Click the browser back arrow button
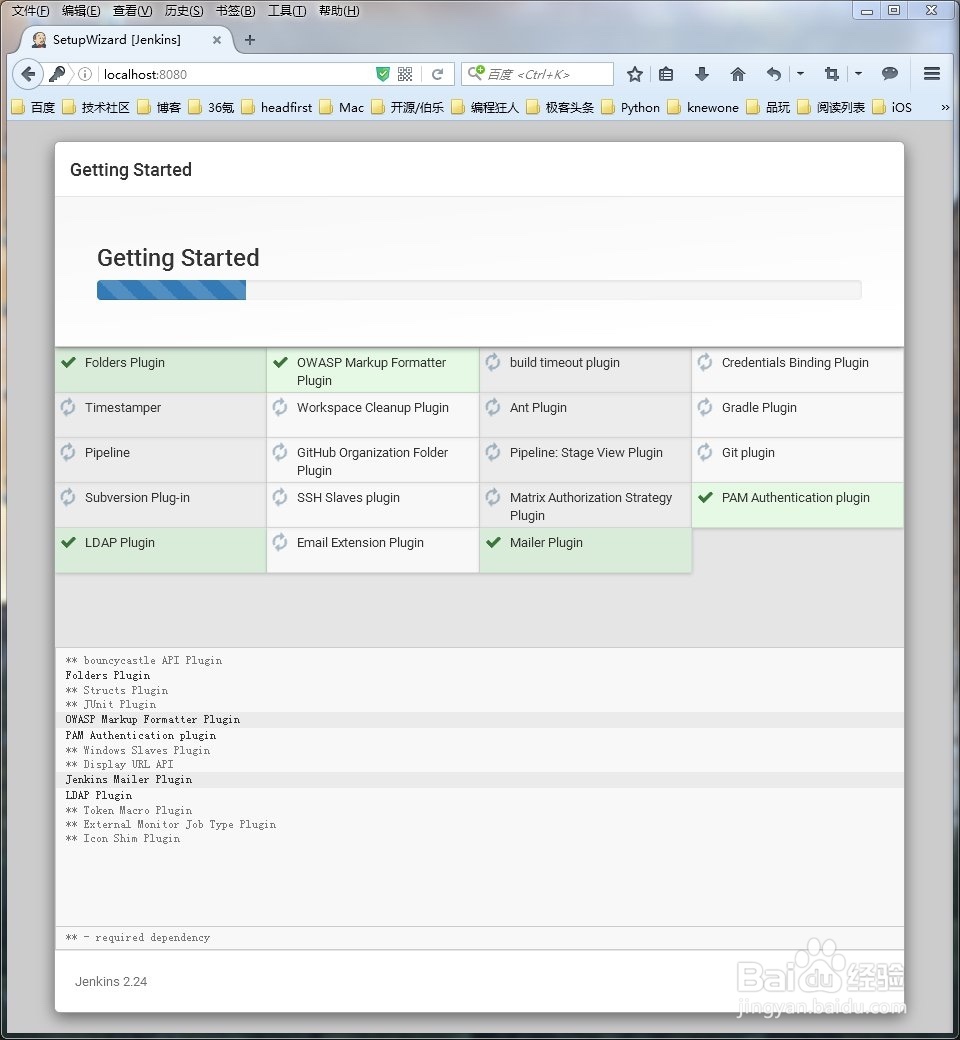960x1040 pixels. pyautogui.click(x=28, y=74)
